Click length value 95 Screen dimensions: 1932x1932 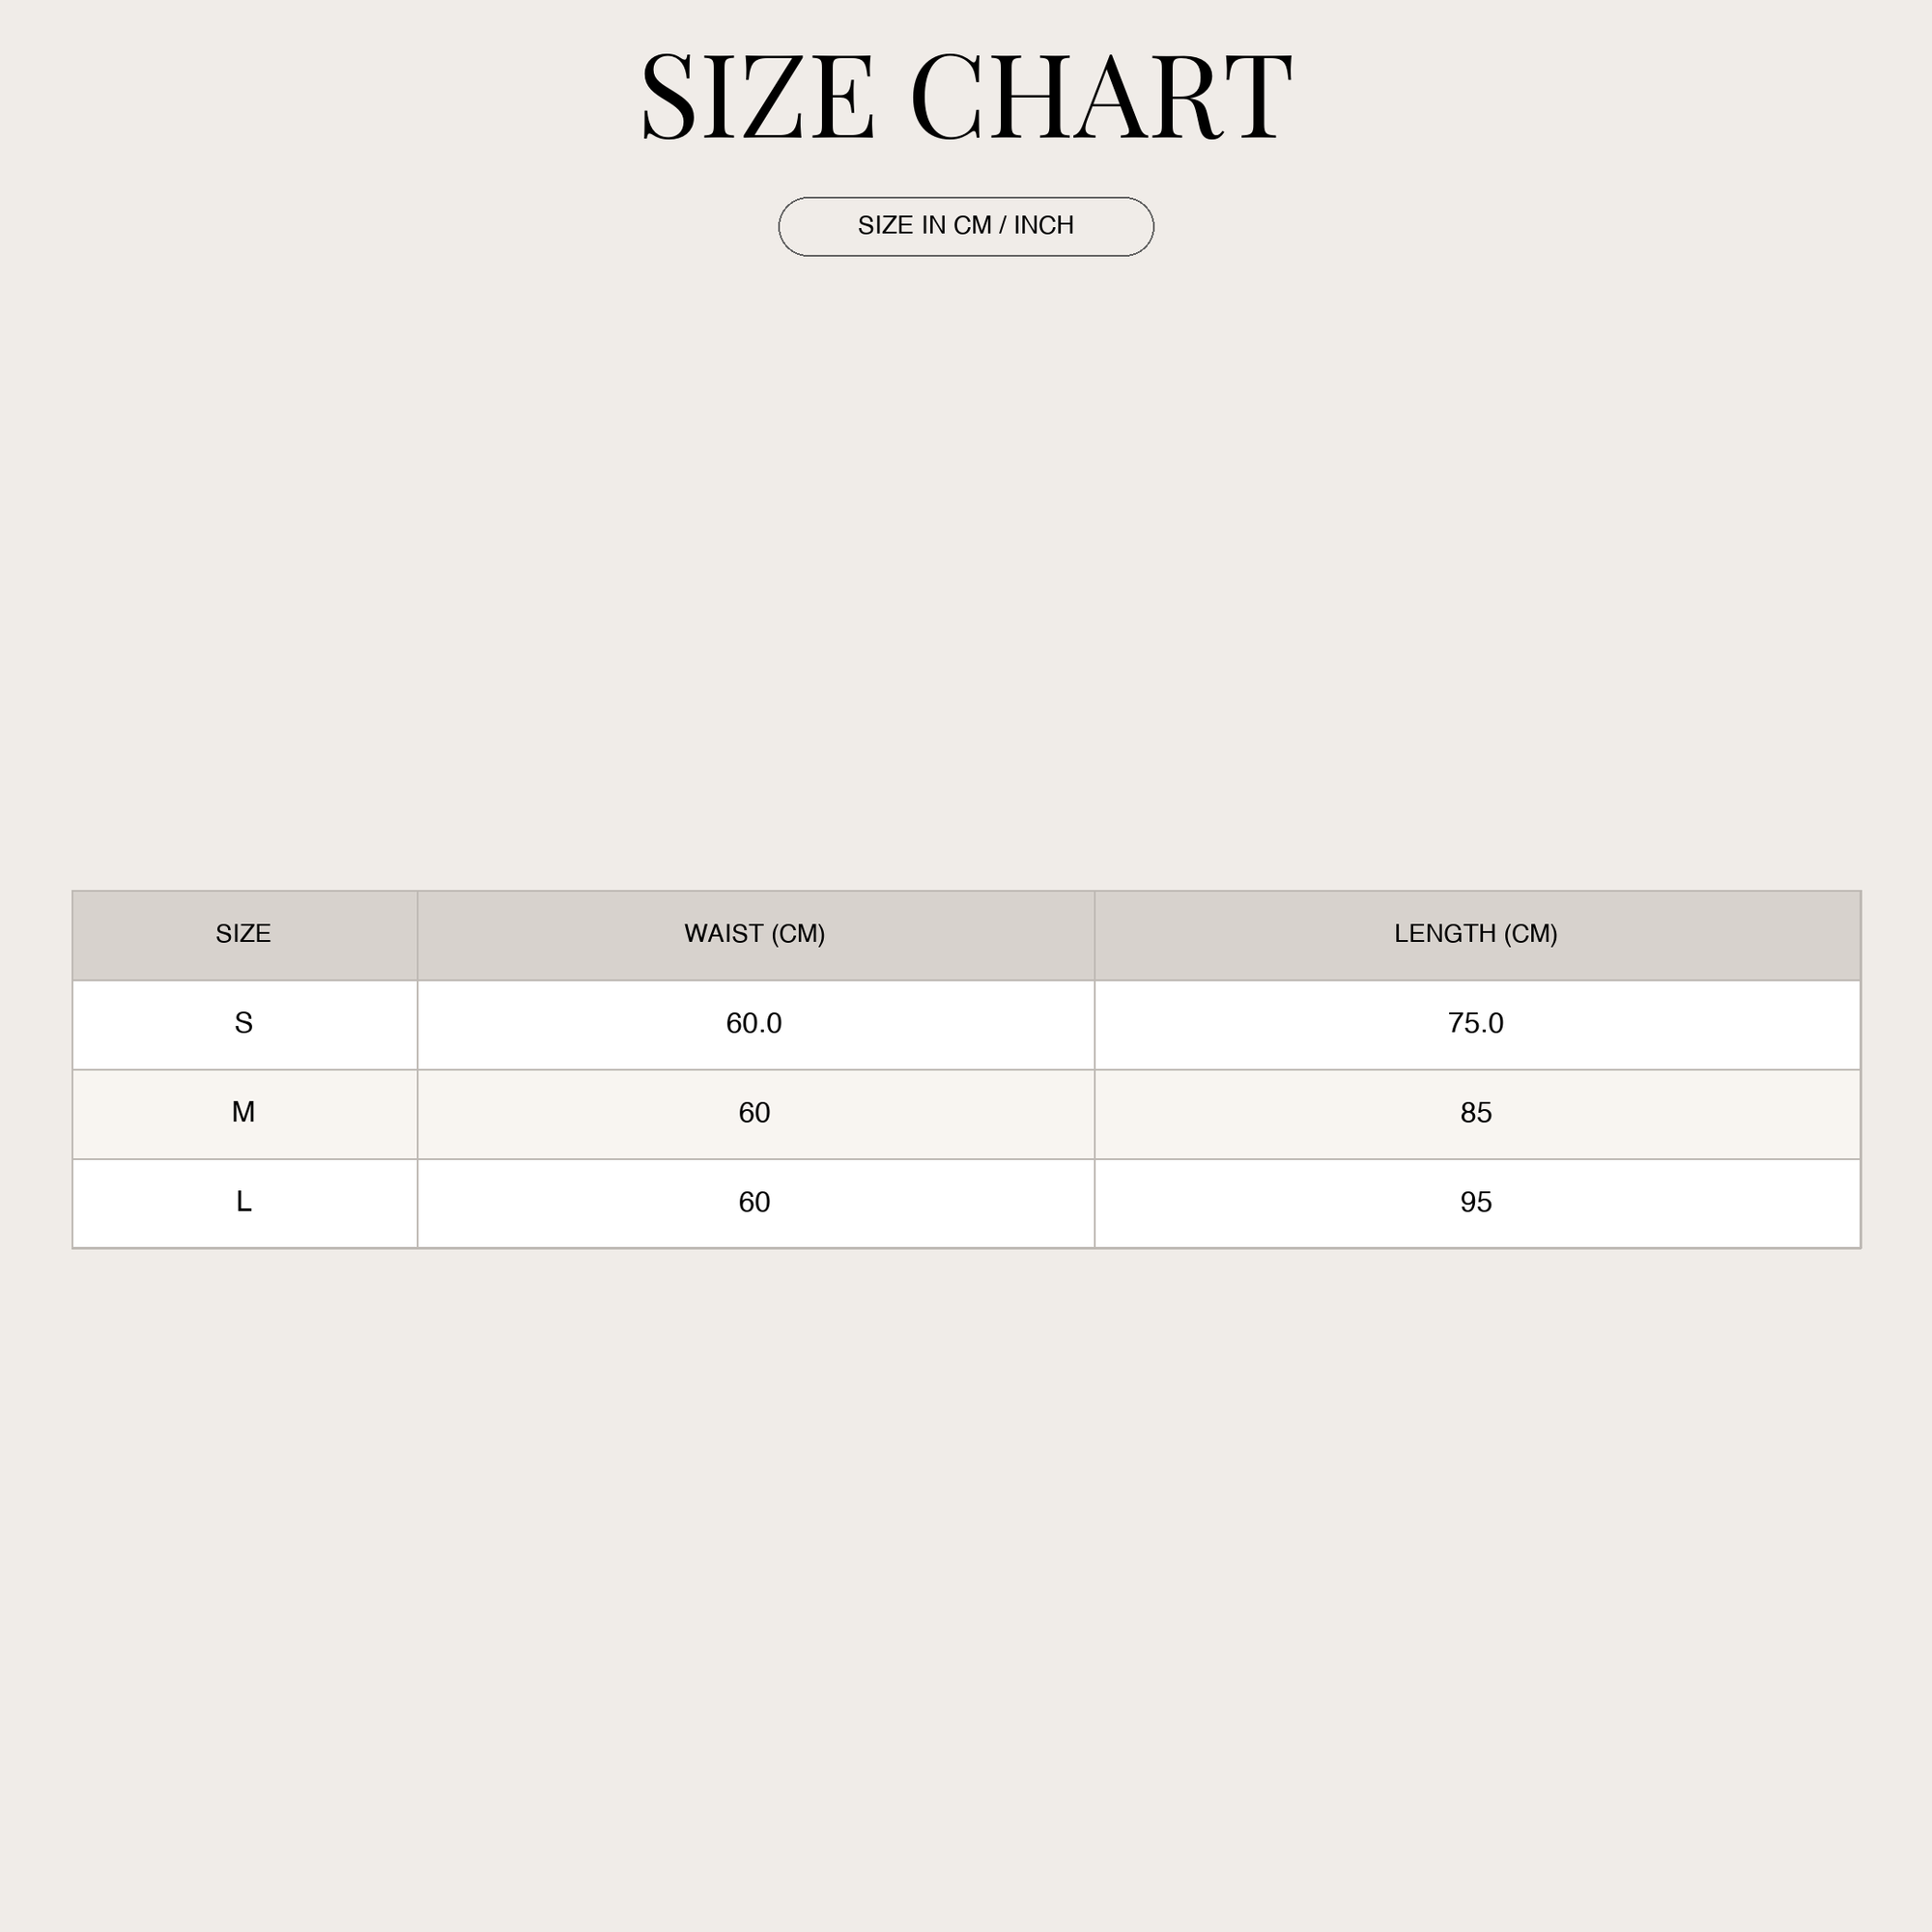pos(1477,1203)
